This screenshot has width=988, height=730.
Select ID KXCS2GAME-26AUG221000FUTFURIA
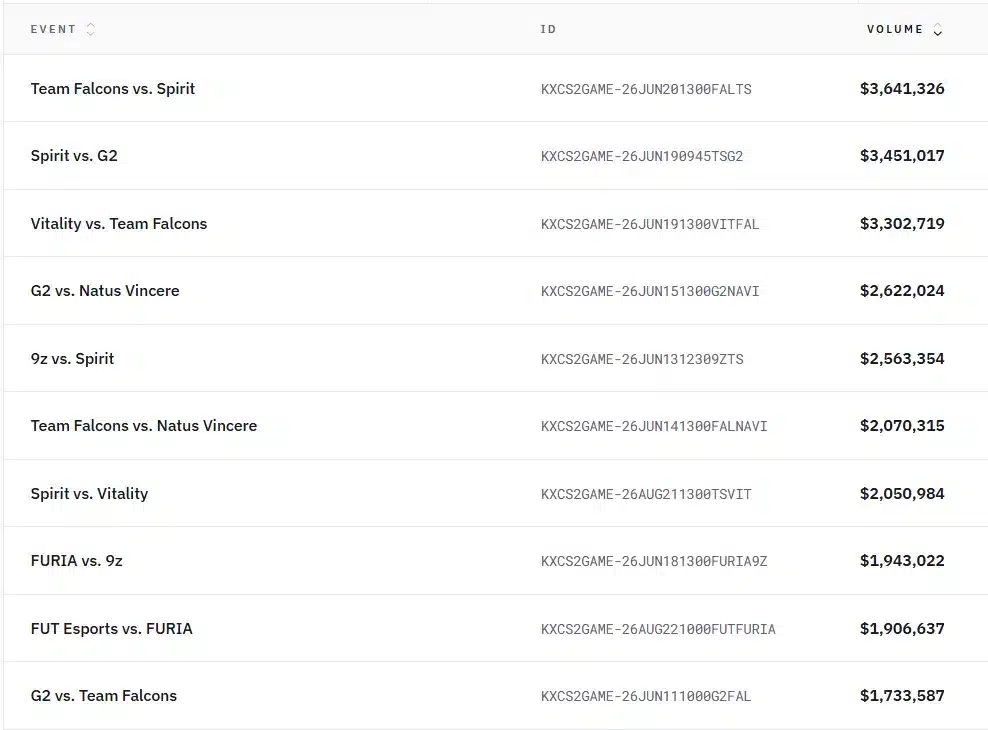658,629
